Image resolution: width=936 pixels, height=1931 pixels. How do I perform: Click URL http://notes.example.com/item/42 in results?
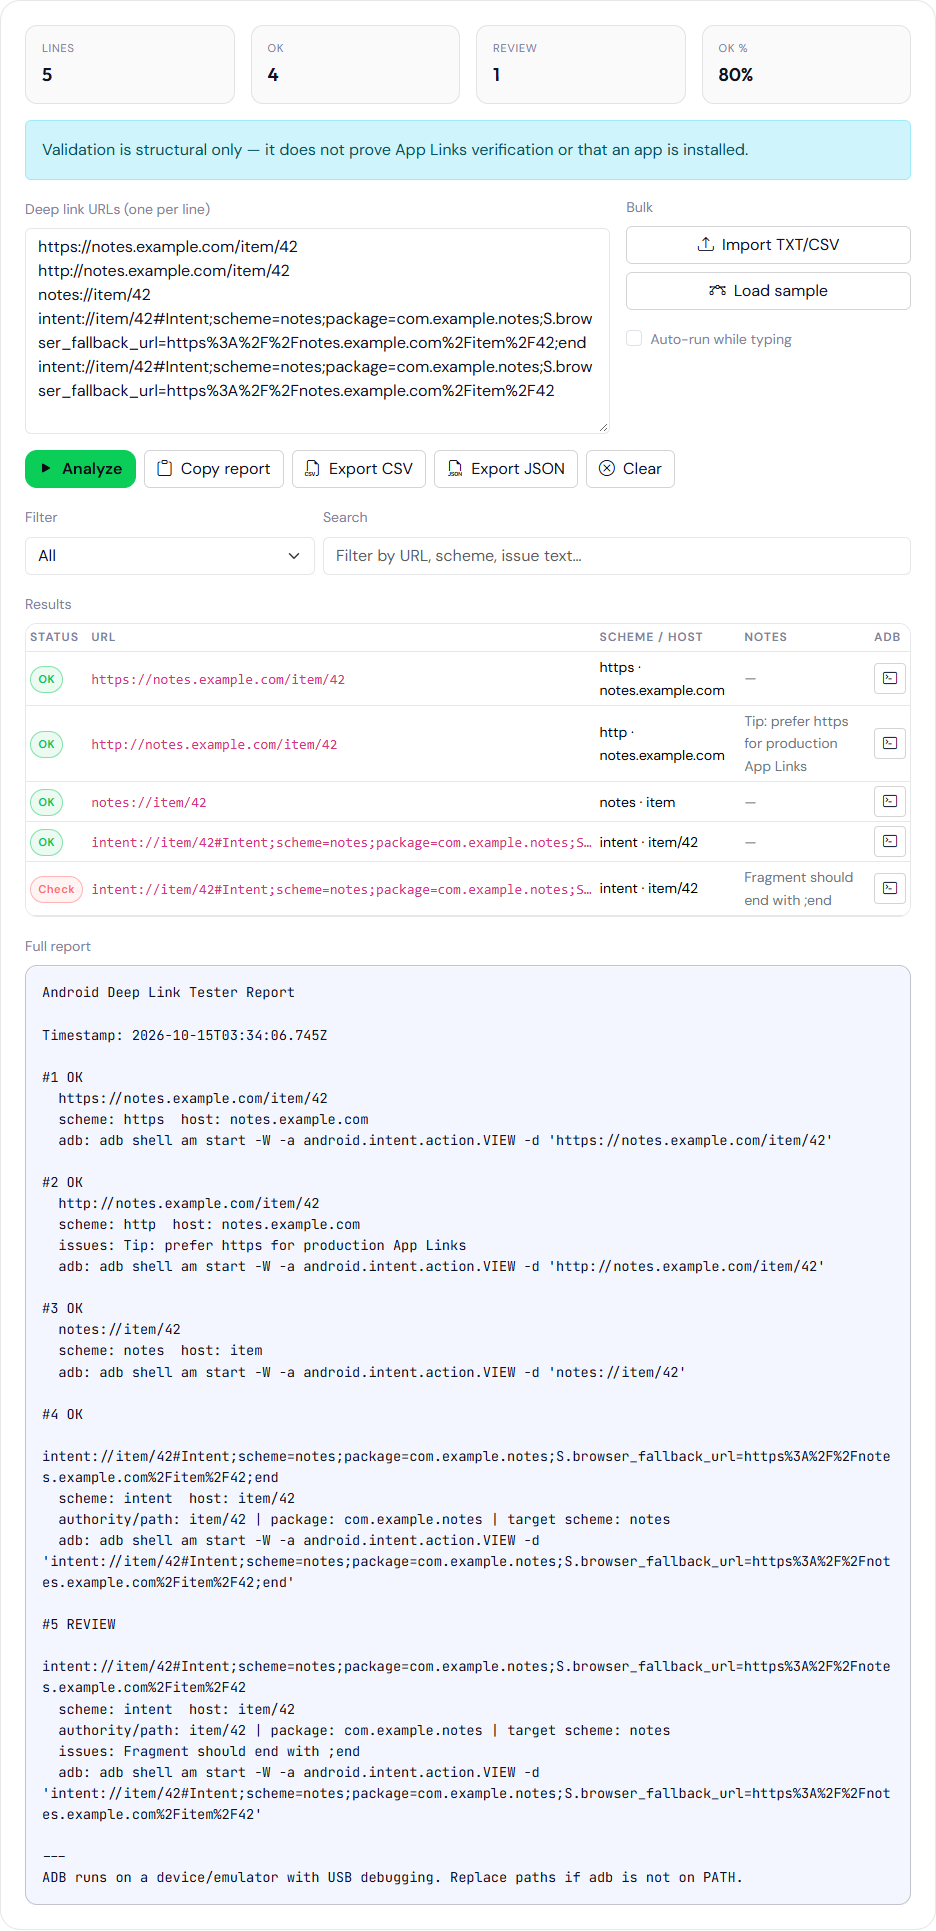[214, 745]
